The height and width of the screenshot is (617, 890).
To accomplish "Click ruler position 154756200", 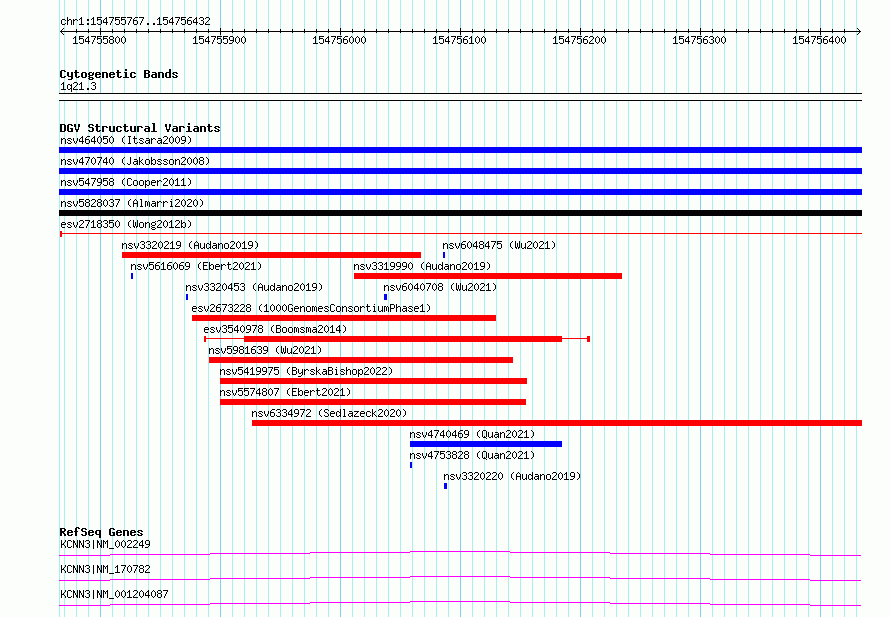I will 579,40.
